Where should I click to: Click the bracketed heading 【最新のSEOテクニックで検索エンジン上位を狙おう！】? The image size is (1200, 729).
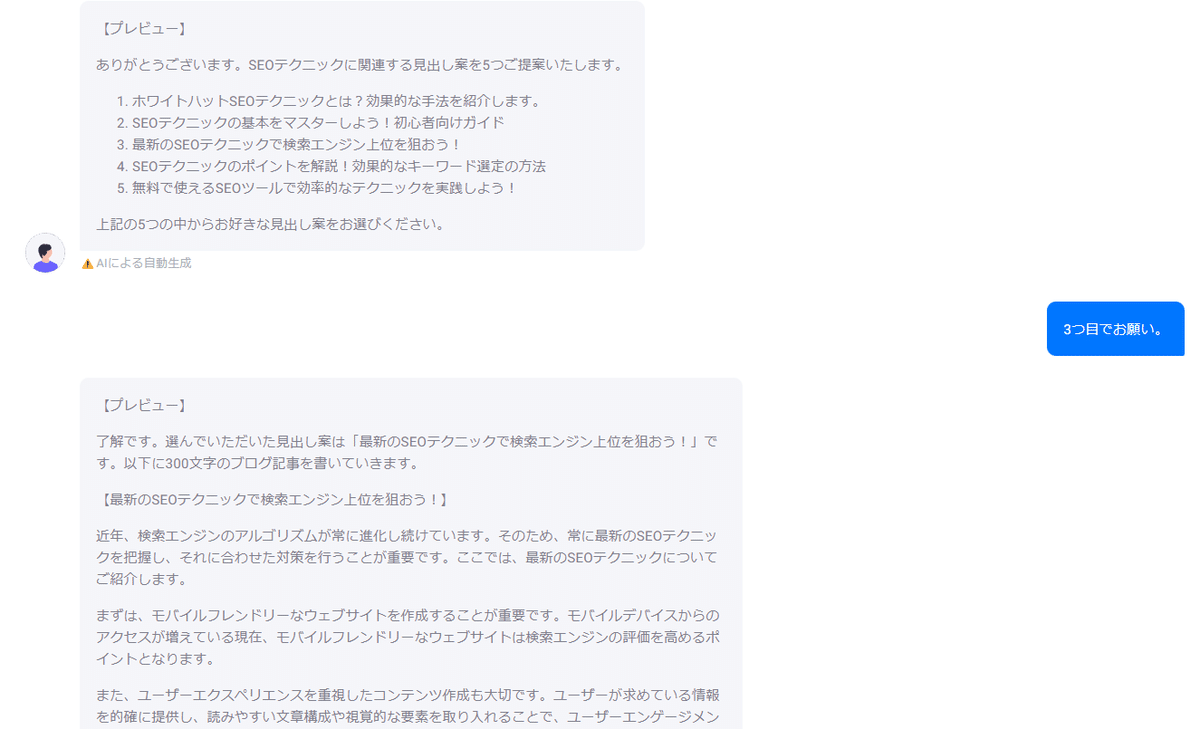tap(273, 499)
